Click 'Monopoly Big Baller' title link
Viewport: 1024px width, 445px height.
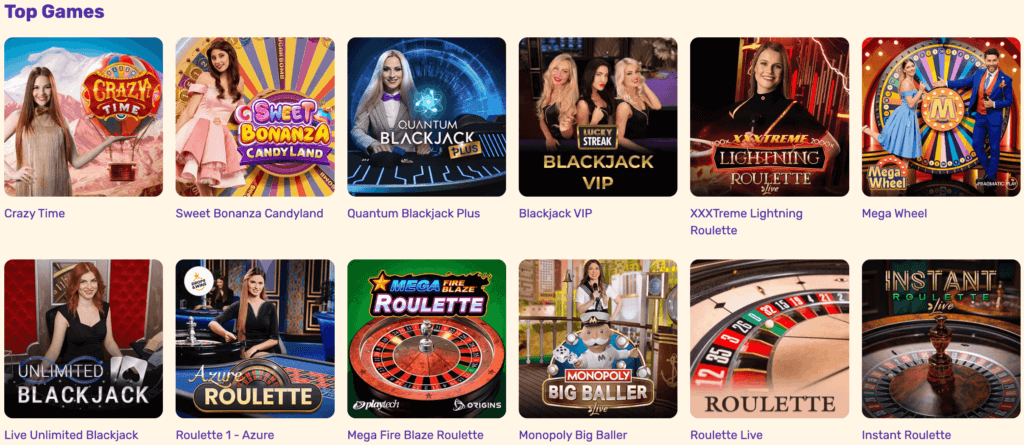573,435
